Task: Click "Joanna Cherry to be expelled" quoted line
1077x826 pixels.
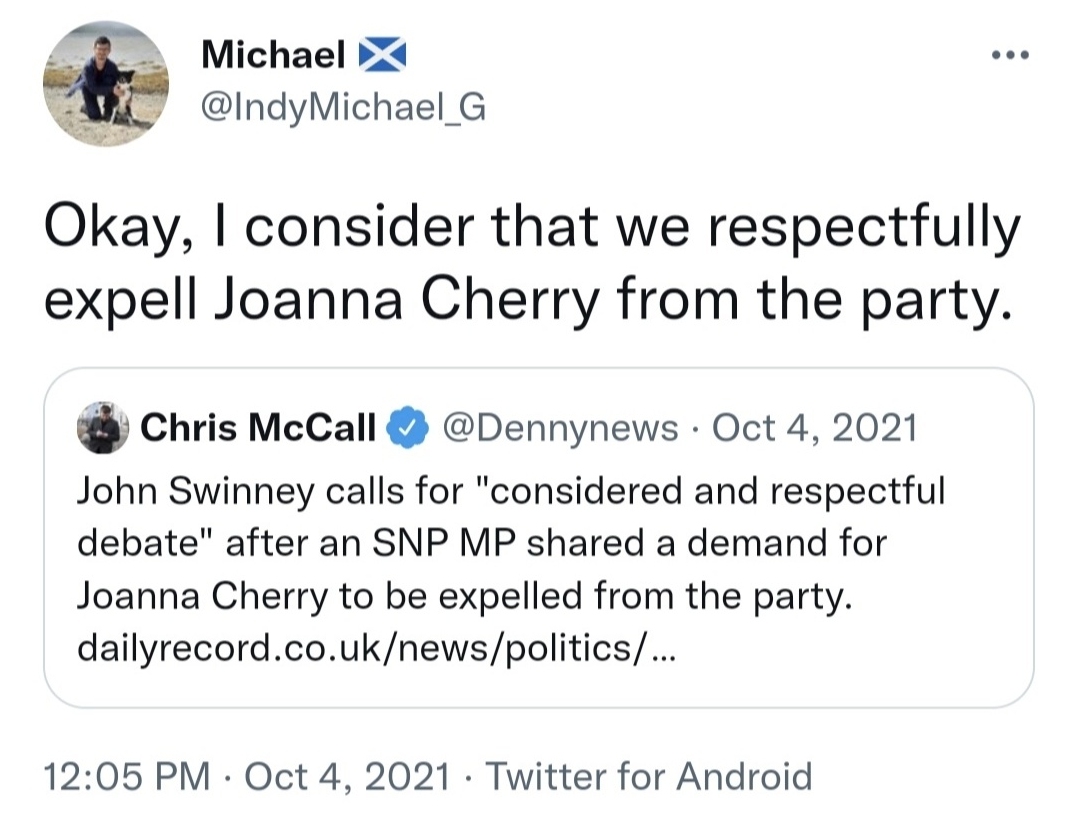Action: pyautogui.click(x=463, y=596)
